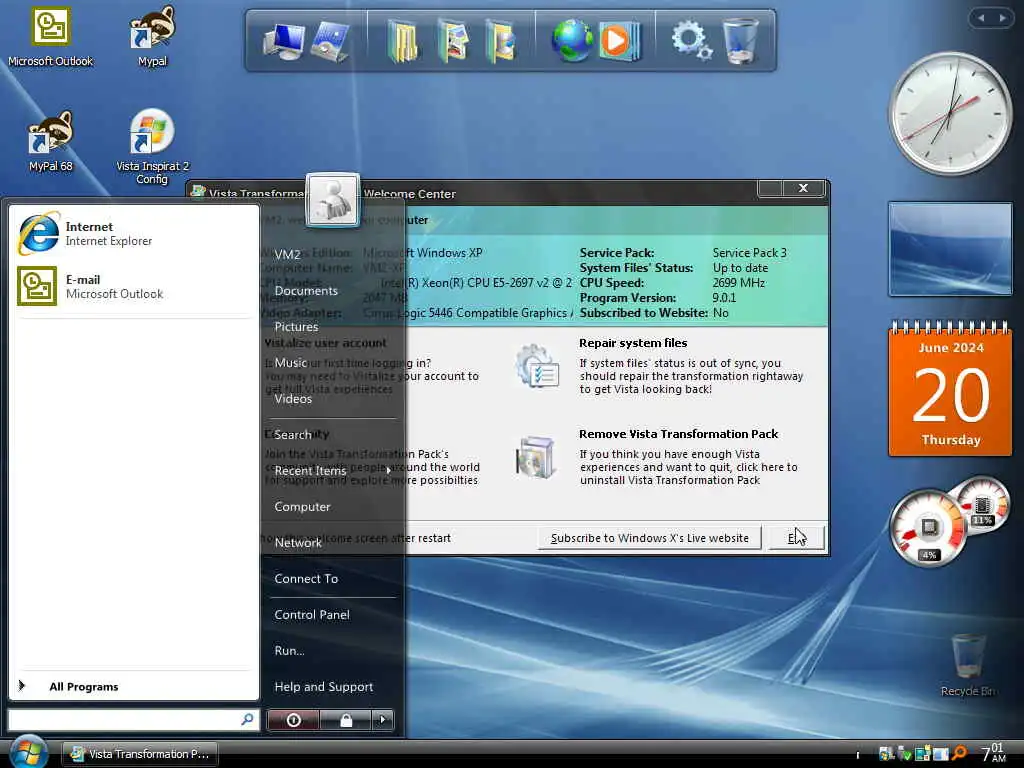Open Videos from Start menu
The height and width of the screenshot is (768, 1024).
[x=293, y=398]
